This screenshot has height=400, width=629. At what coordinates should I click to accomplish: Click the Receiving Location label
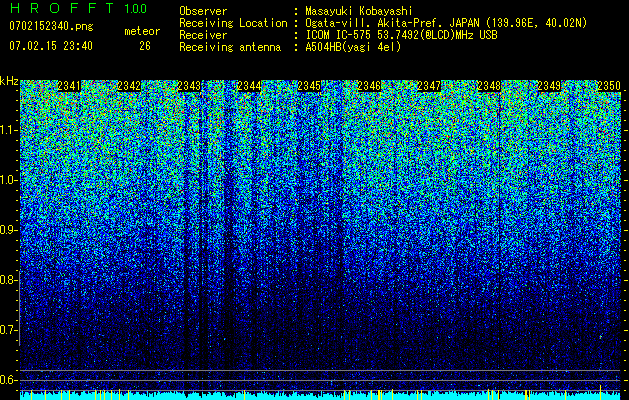233,23
